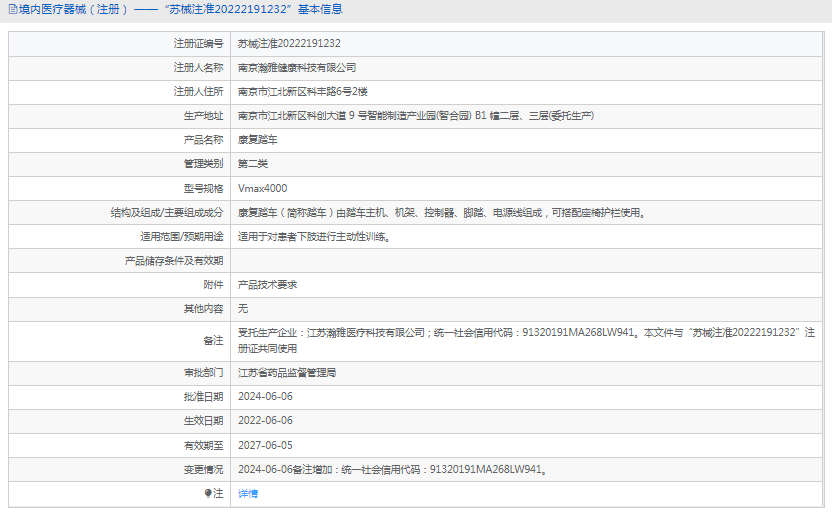This screenshot has width=832, height=514.
Task: Click the 产品储存条件及有效期 label
Action: tap(174, 261)
